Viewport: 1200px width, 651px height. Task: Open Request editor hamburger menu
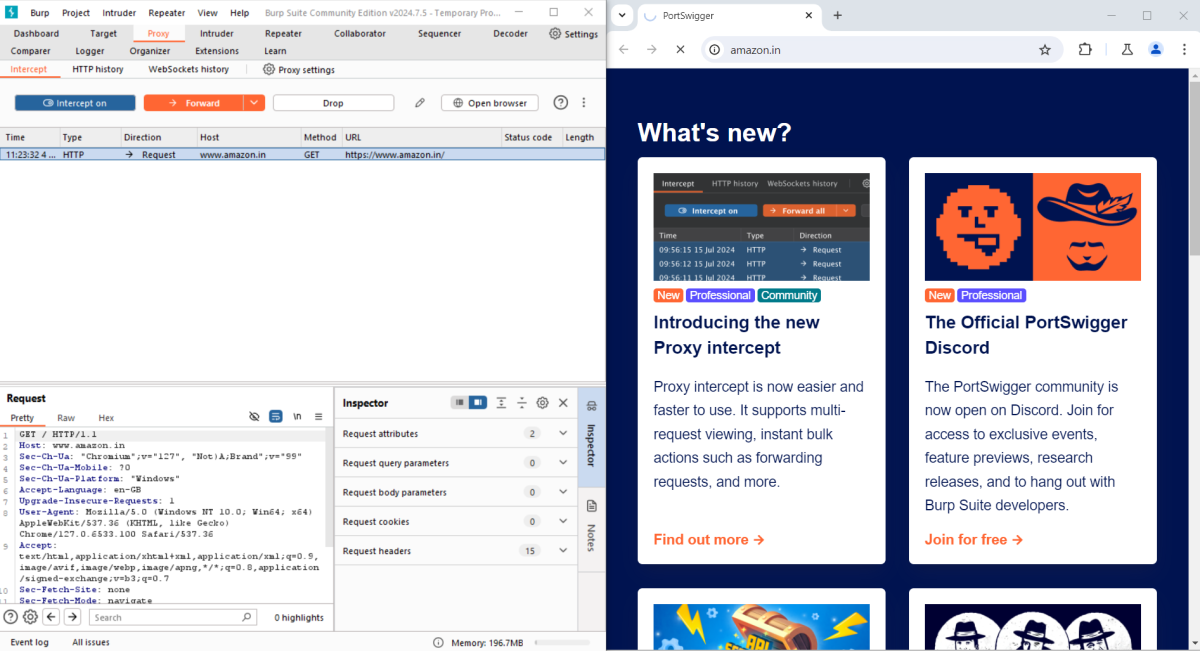(x=319, y=417)
